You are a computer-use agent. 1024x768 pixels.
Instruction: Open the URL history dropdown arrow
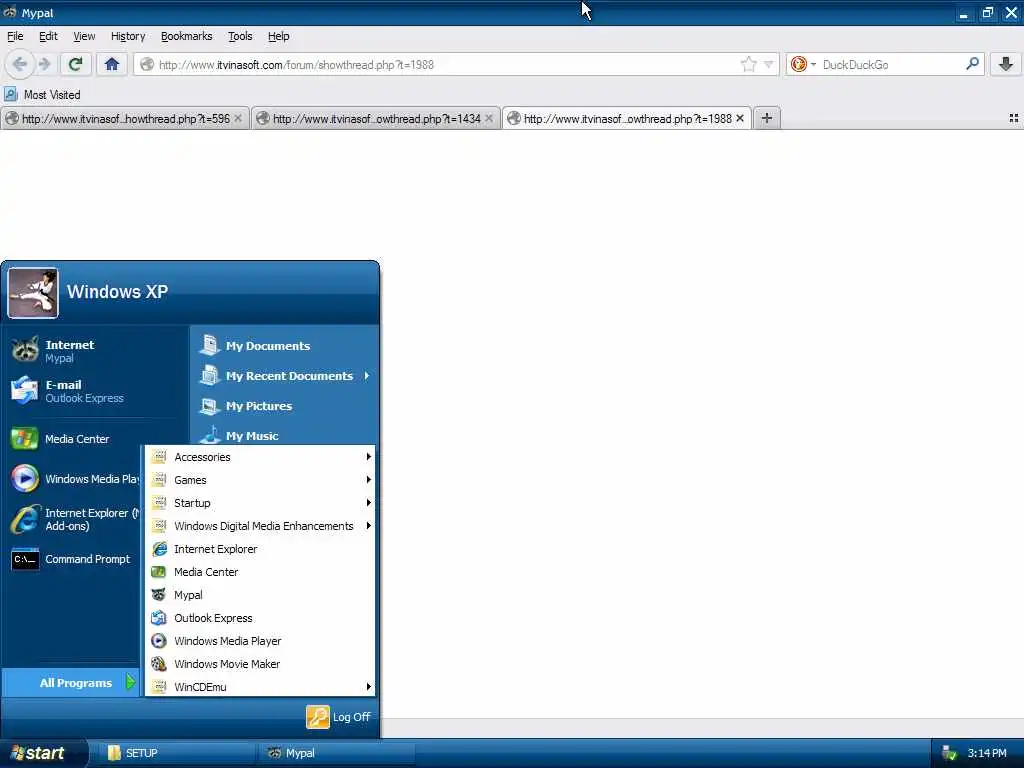pyautogui.click(x=769, y=64)
